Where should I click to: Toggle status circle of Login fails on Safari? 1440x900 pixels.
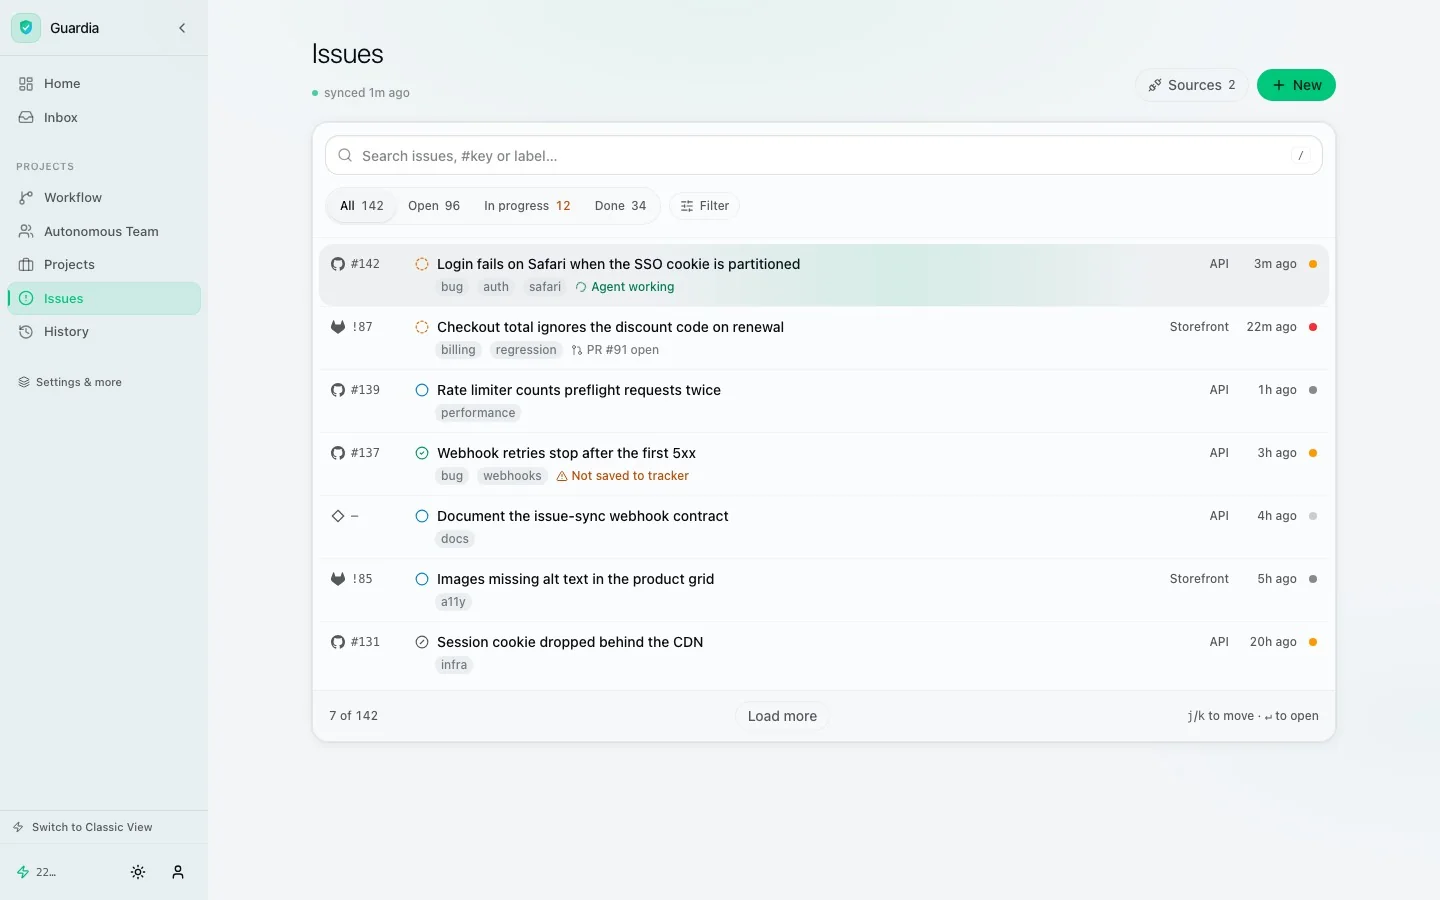click(422, 264)
